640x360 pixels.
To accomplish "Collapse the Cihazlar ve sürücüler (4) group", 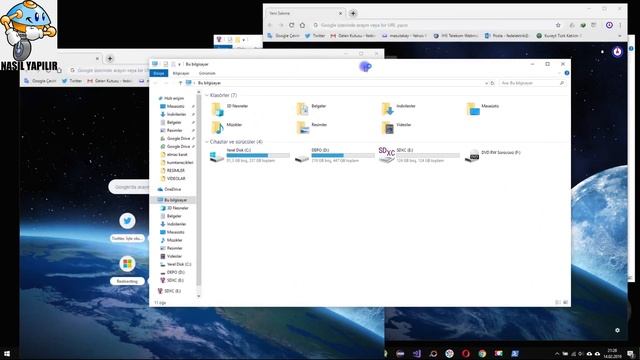I will pyautogui.click(x=207, y=142).
